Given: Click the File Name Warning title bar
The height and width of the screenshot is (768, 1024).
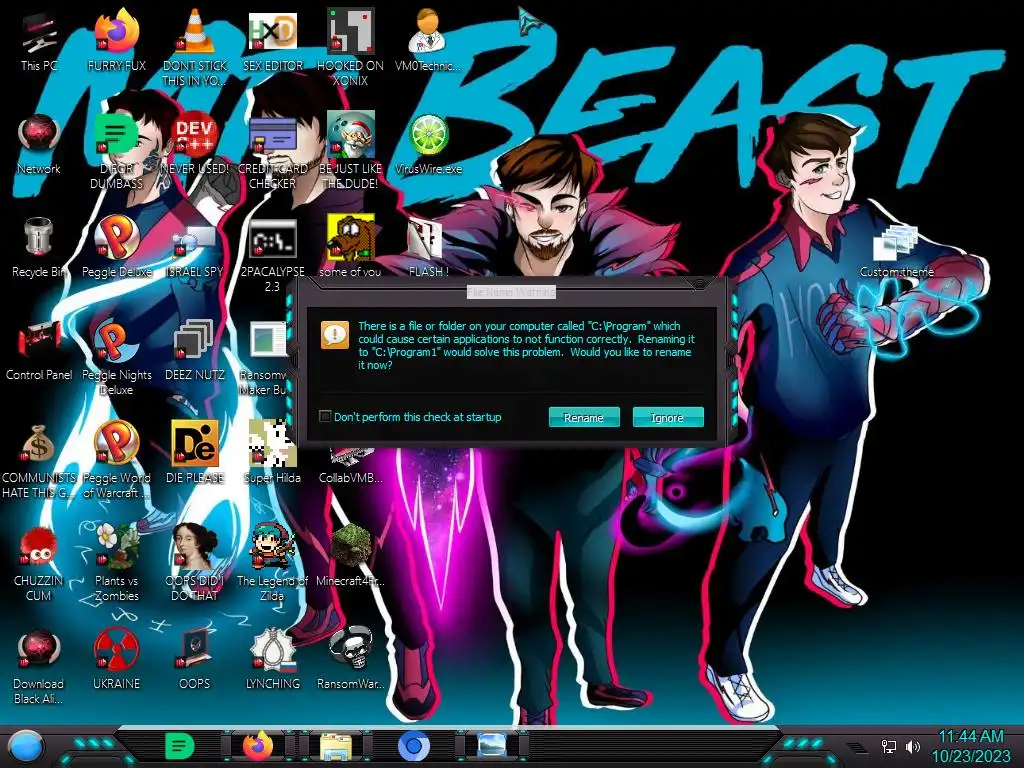Looking at the screenshot, I should (511, 291).
